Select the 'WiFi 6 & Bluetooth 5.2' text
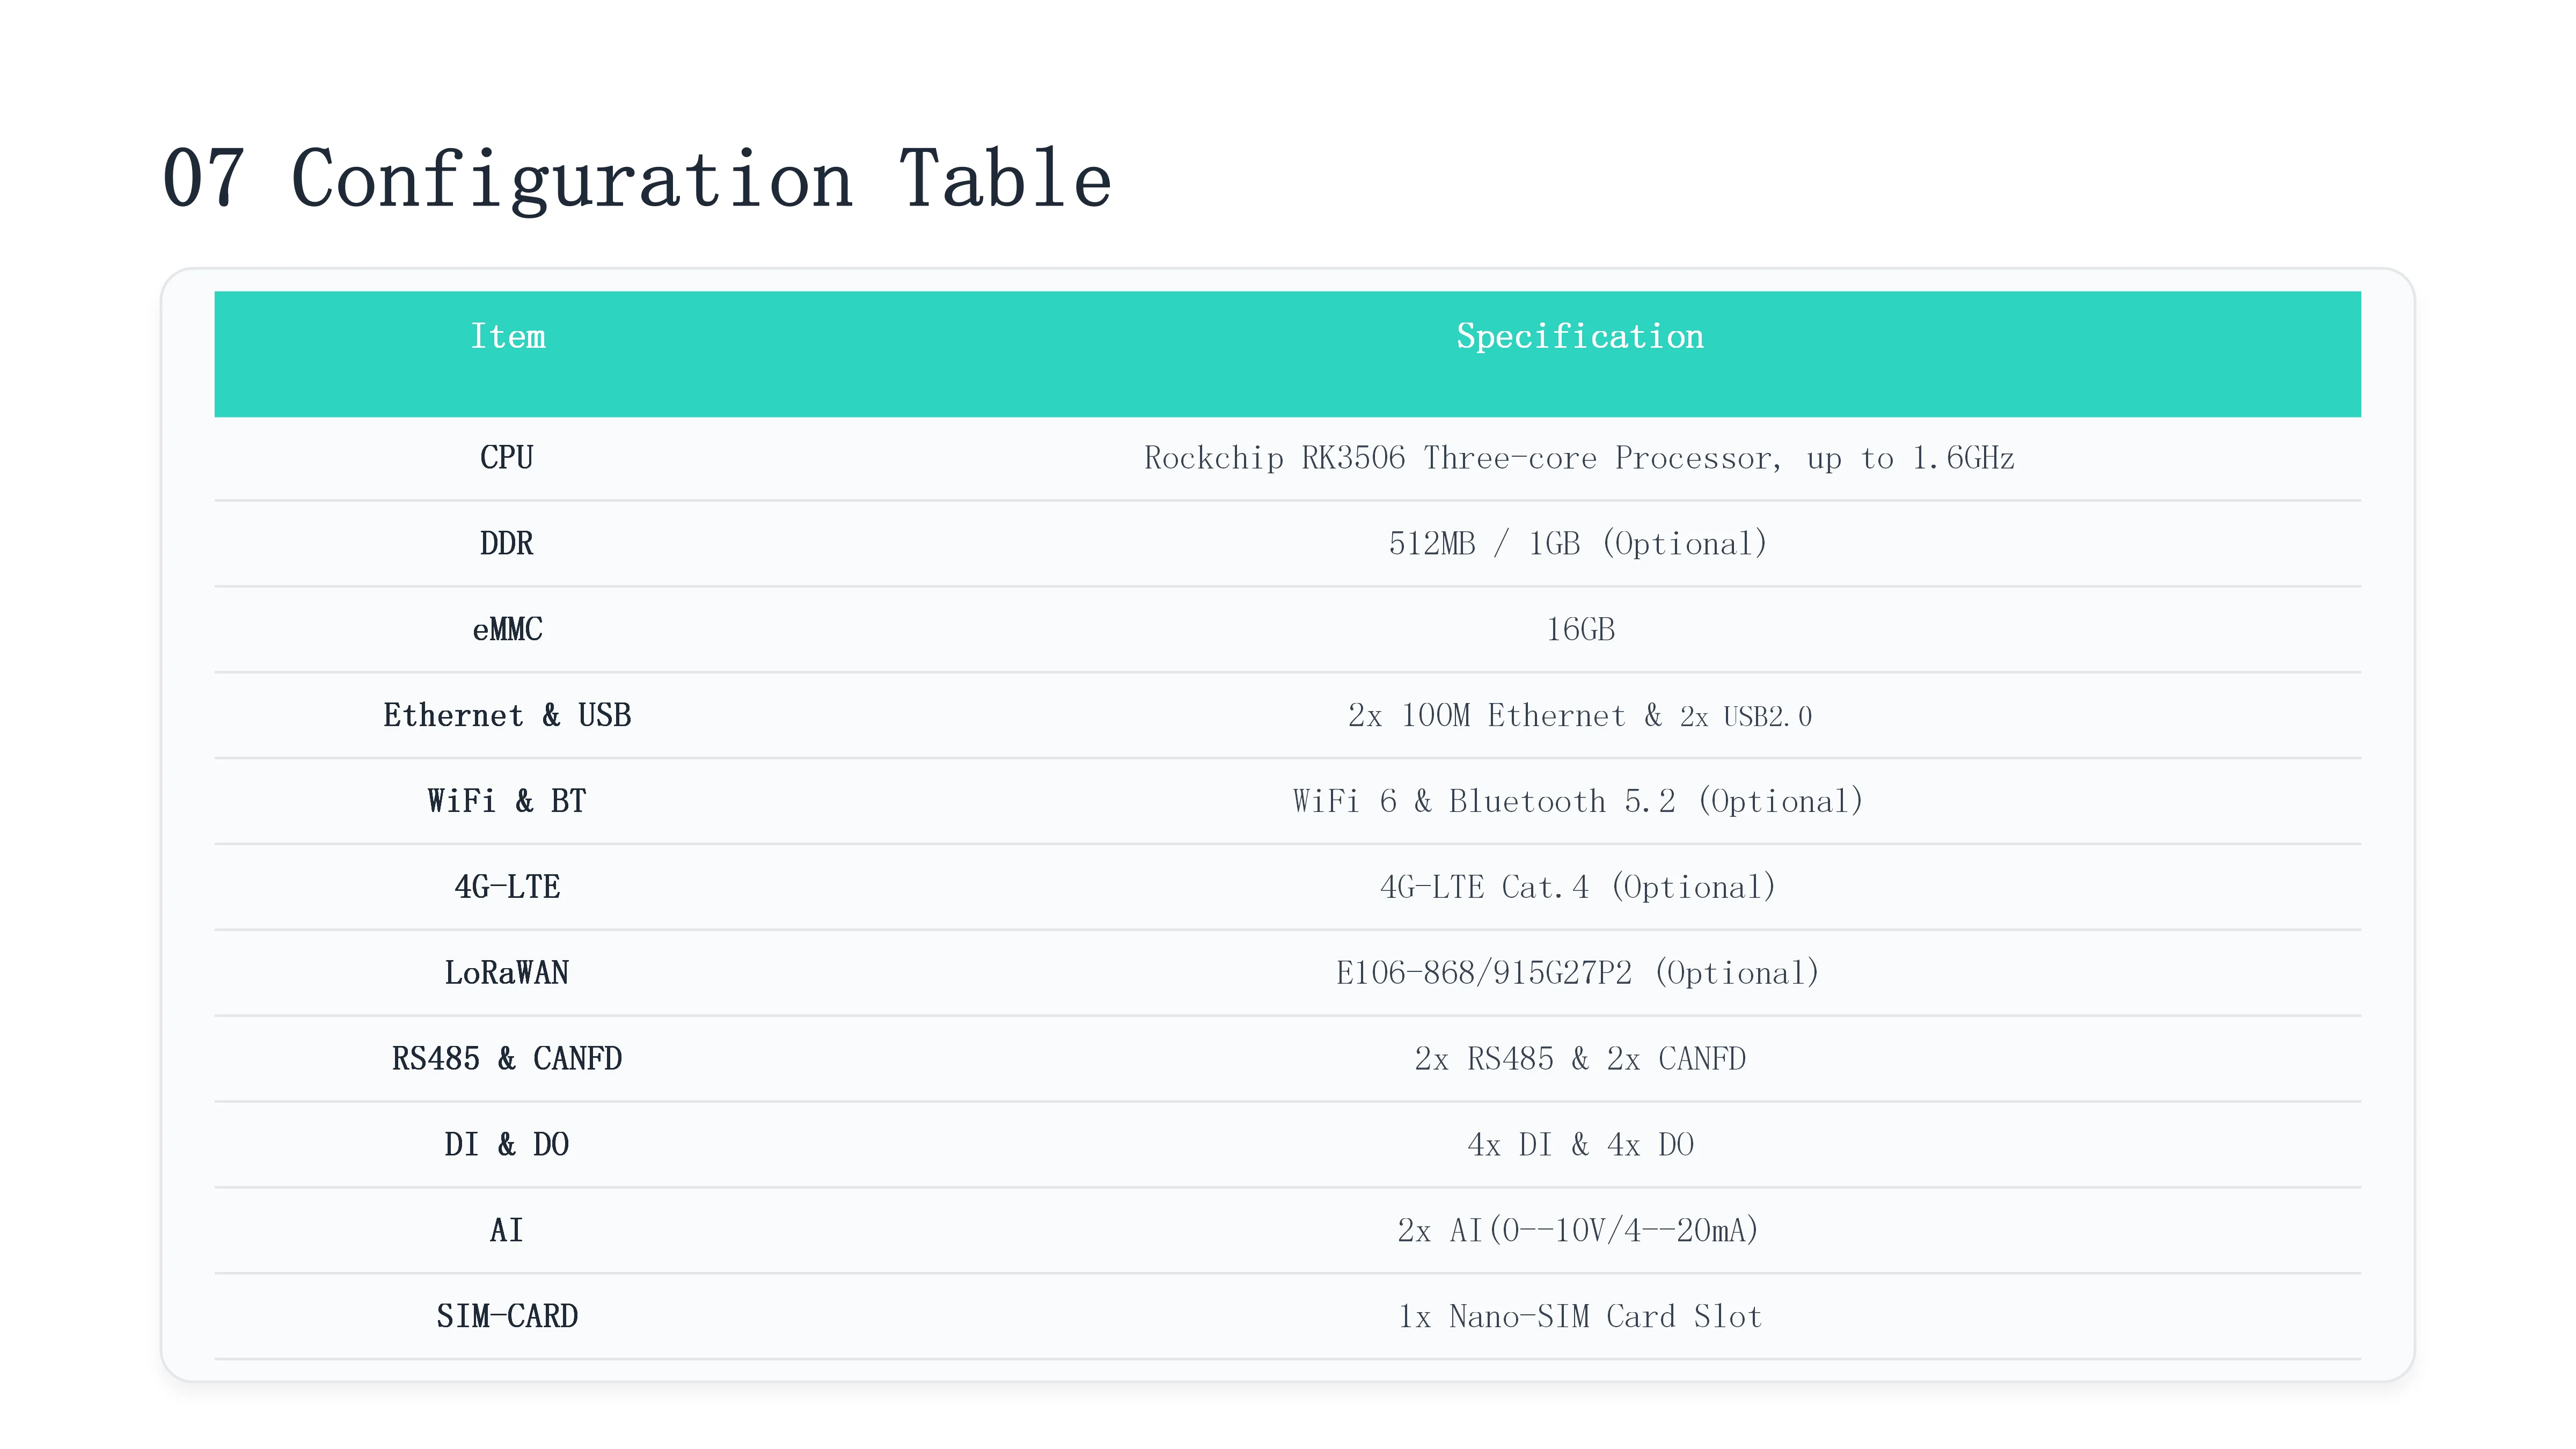This screenshot has width=2576, height=1449. point(1484,802)
